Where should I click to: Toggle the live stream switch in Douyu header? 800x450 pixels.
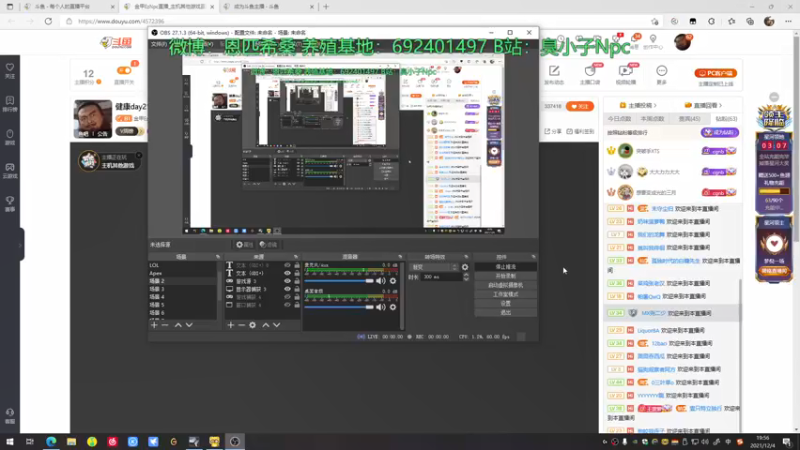pyautogui.click(x=124, y=70)
